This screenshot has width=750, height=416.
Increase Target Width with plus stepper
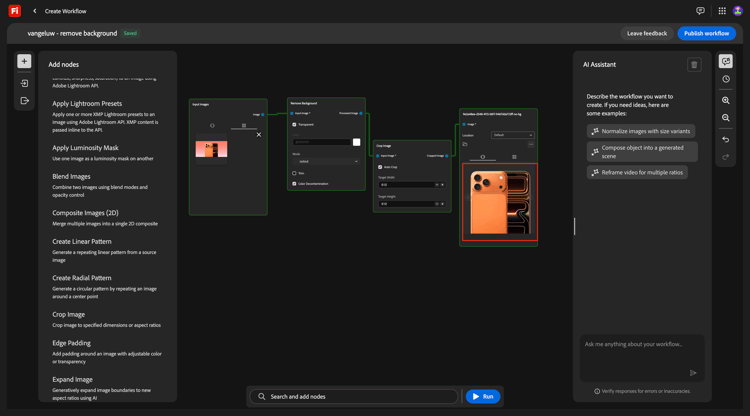coord(442,185)
